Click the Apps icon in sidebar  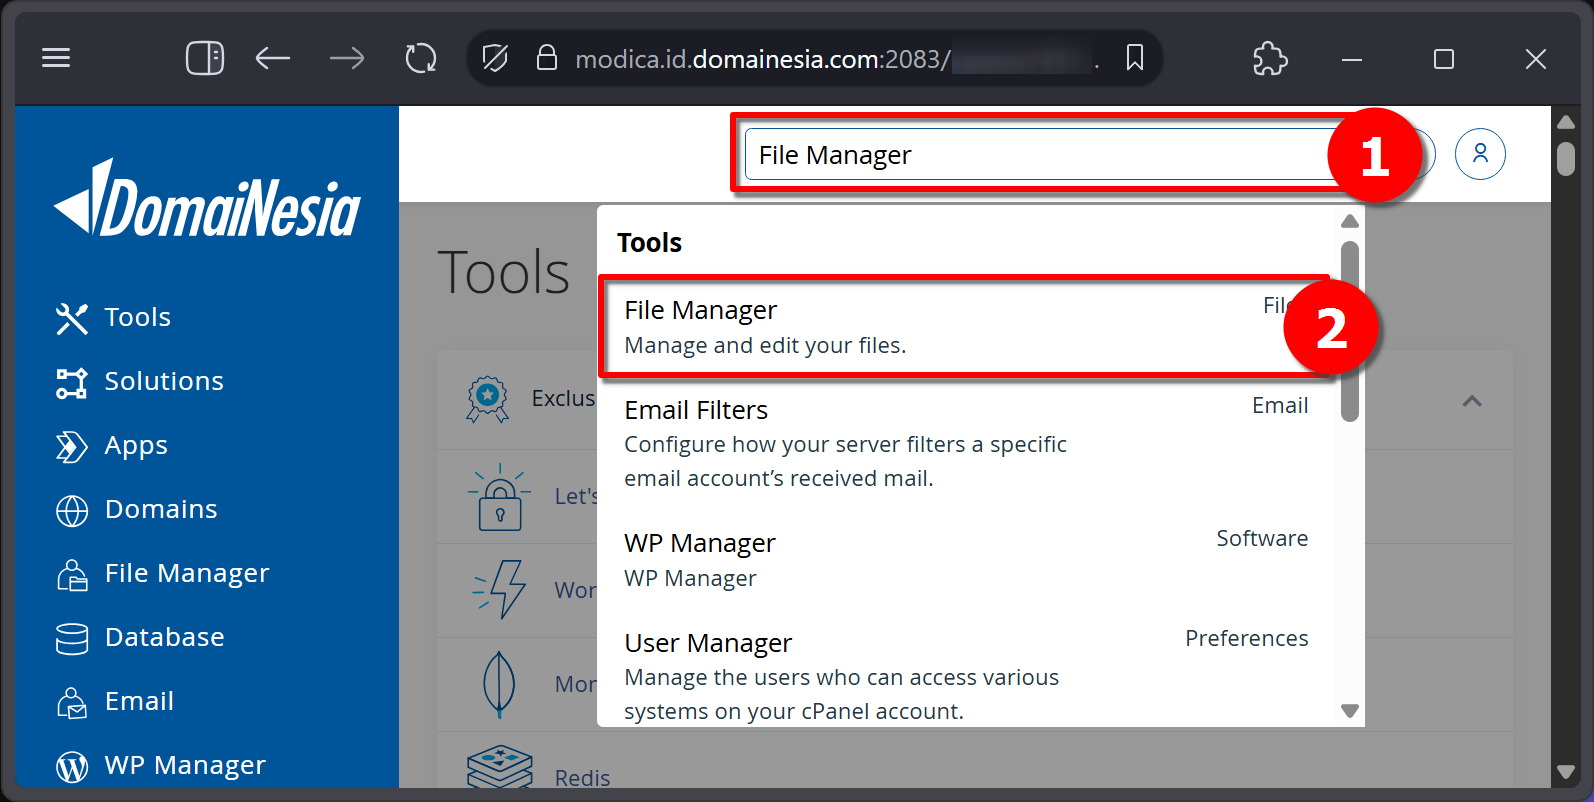click(72, 446)
